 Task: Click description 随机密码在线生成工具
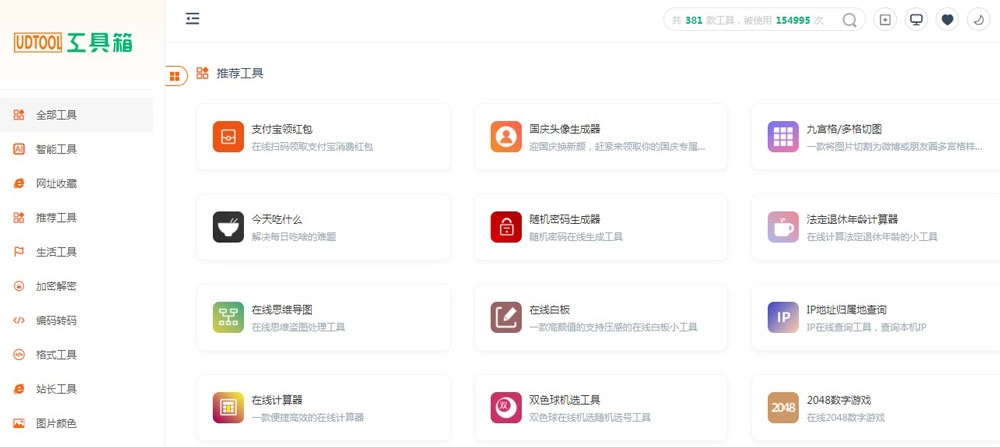pos(576,237)
